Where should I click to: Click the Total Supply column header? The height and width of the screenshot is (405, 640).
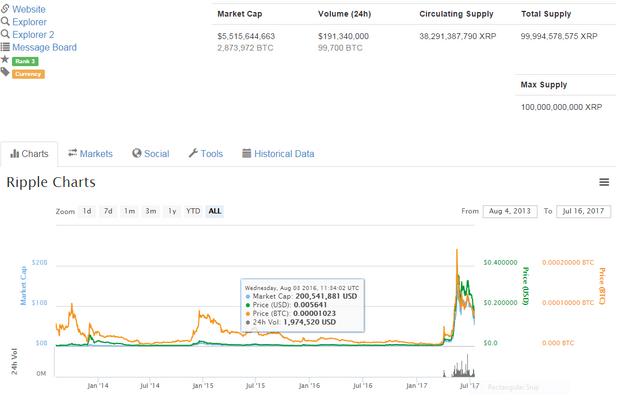[546, 14]
